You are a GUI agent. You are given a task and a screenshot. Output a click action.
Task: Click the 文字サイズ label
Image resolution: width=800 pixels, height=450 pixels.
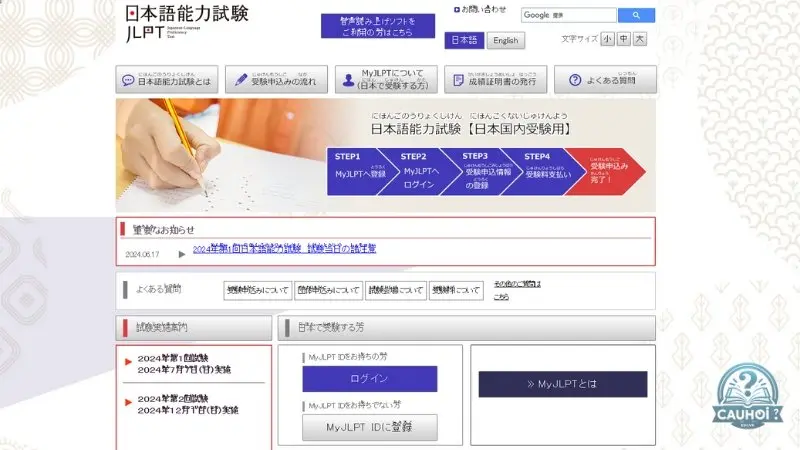[579, 39]
